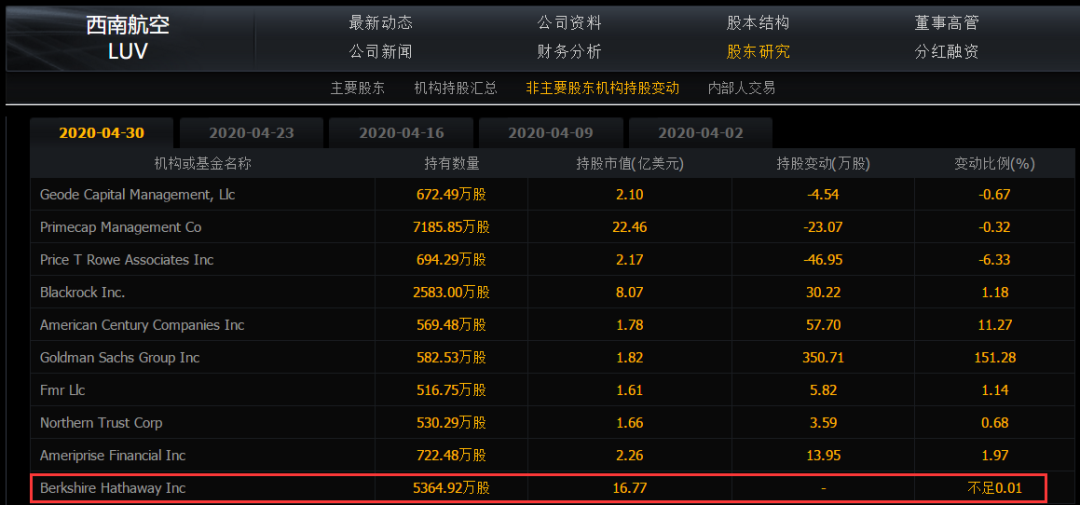
Task: Click the 530.29万股 holding value
Action: [451, 423]
